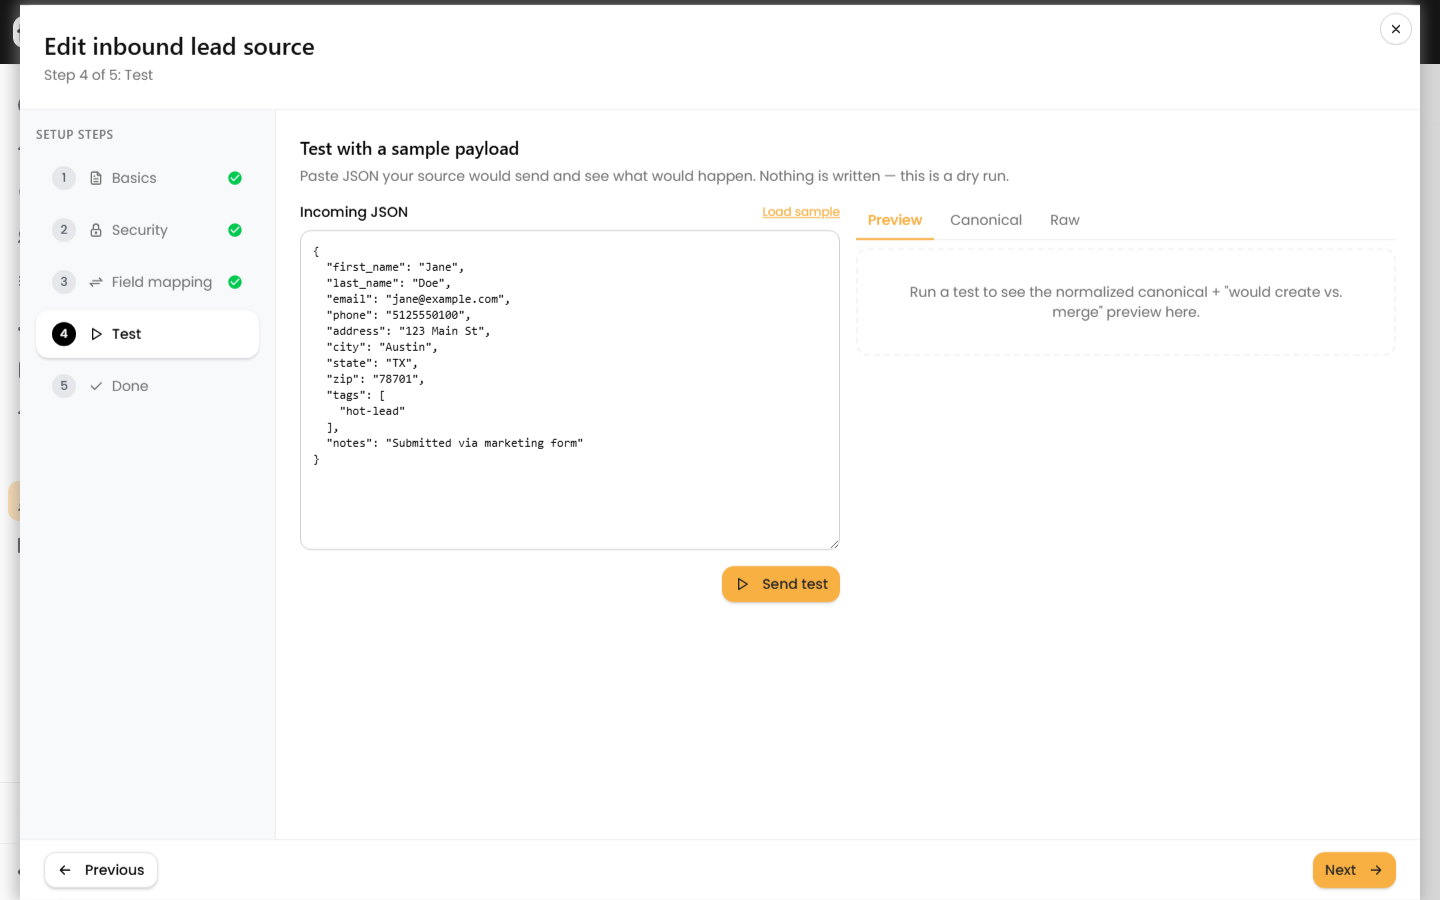Click green check next to Basics
This screenshot has width=1440, height=900.
tap(235, 178)
